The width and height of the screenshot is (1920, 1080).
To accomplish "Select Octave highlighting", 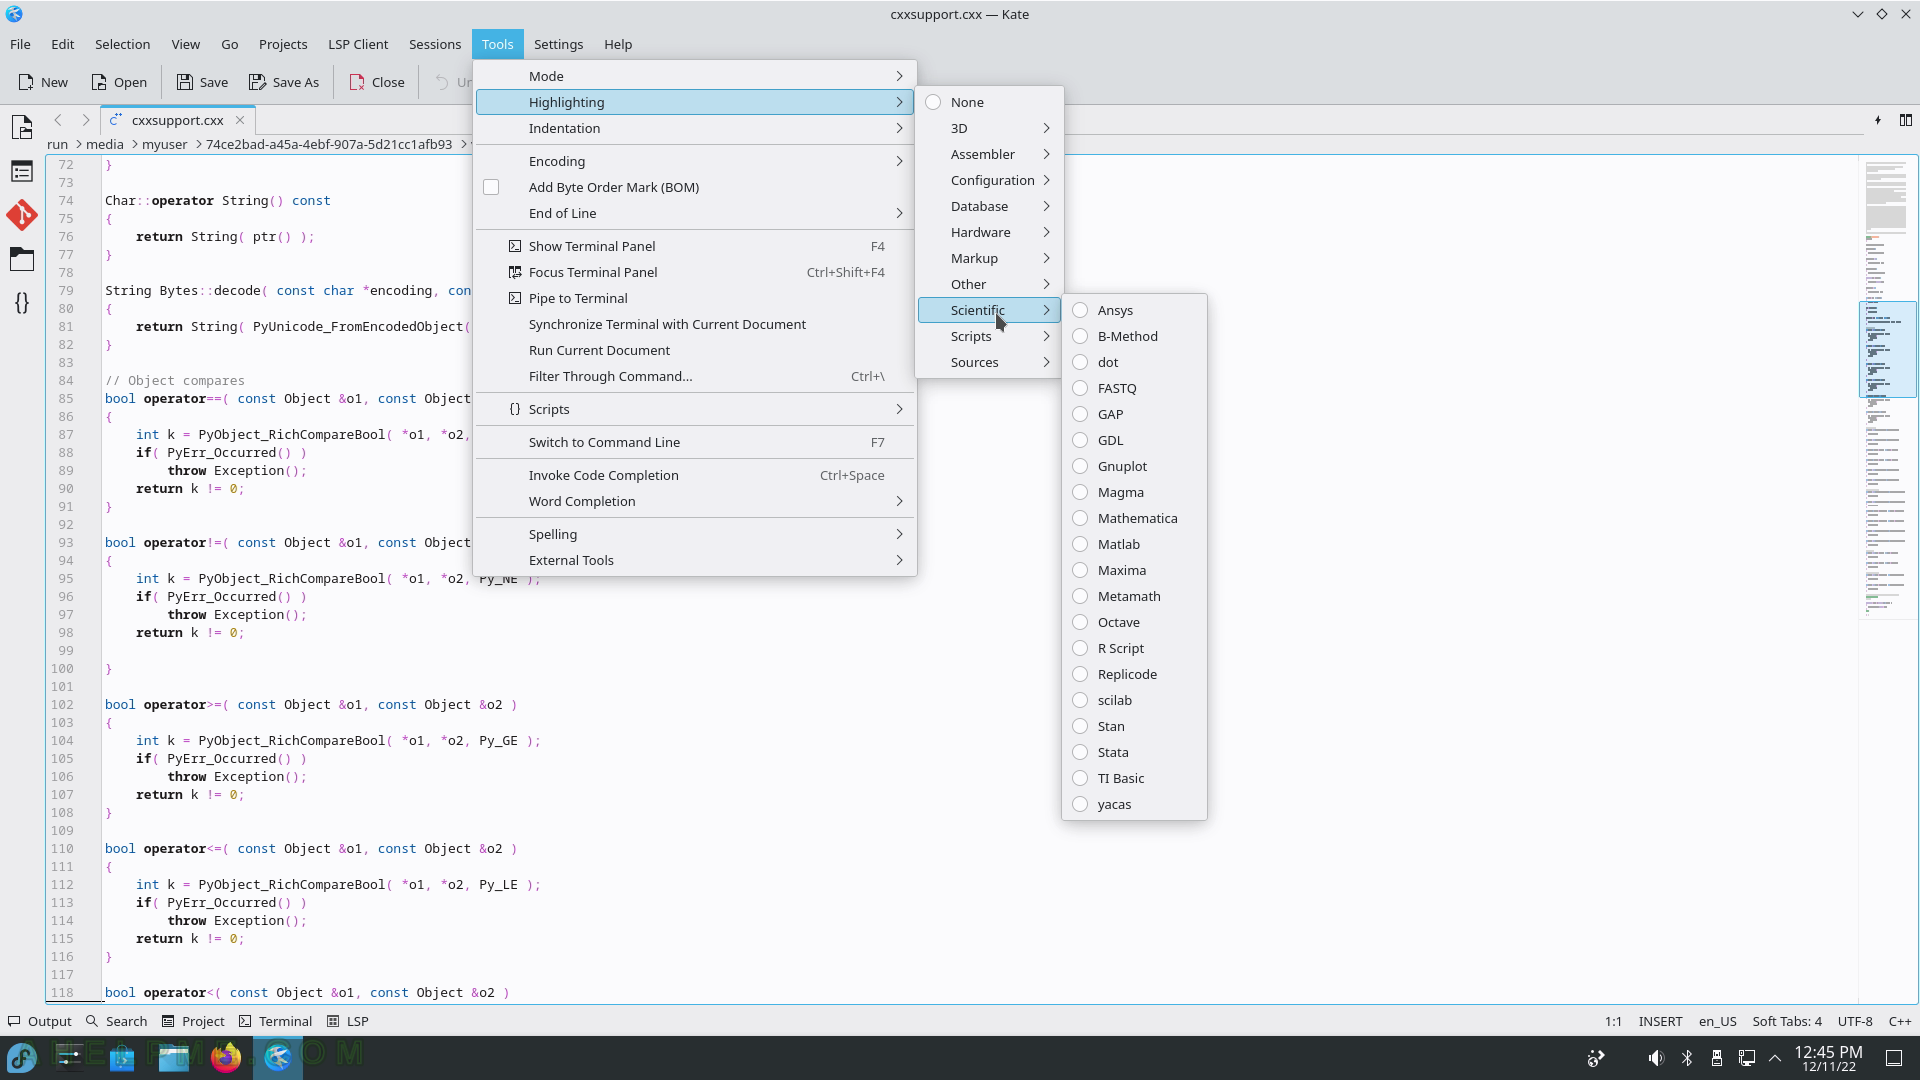I will pos(1134,622).
